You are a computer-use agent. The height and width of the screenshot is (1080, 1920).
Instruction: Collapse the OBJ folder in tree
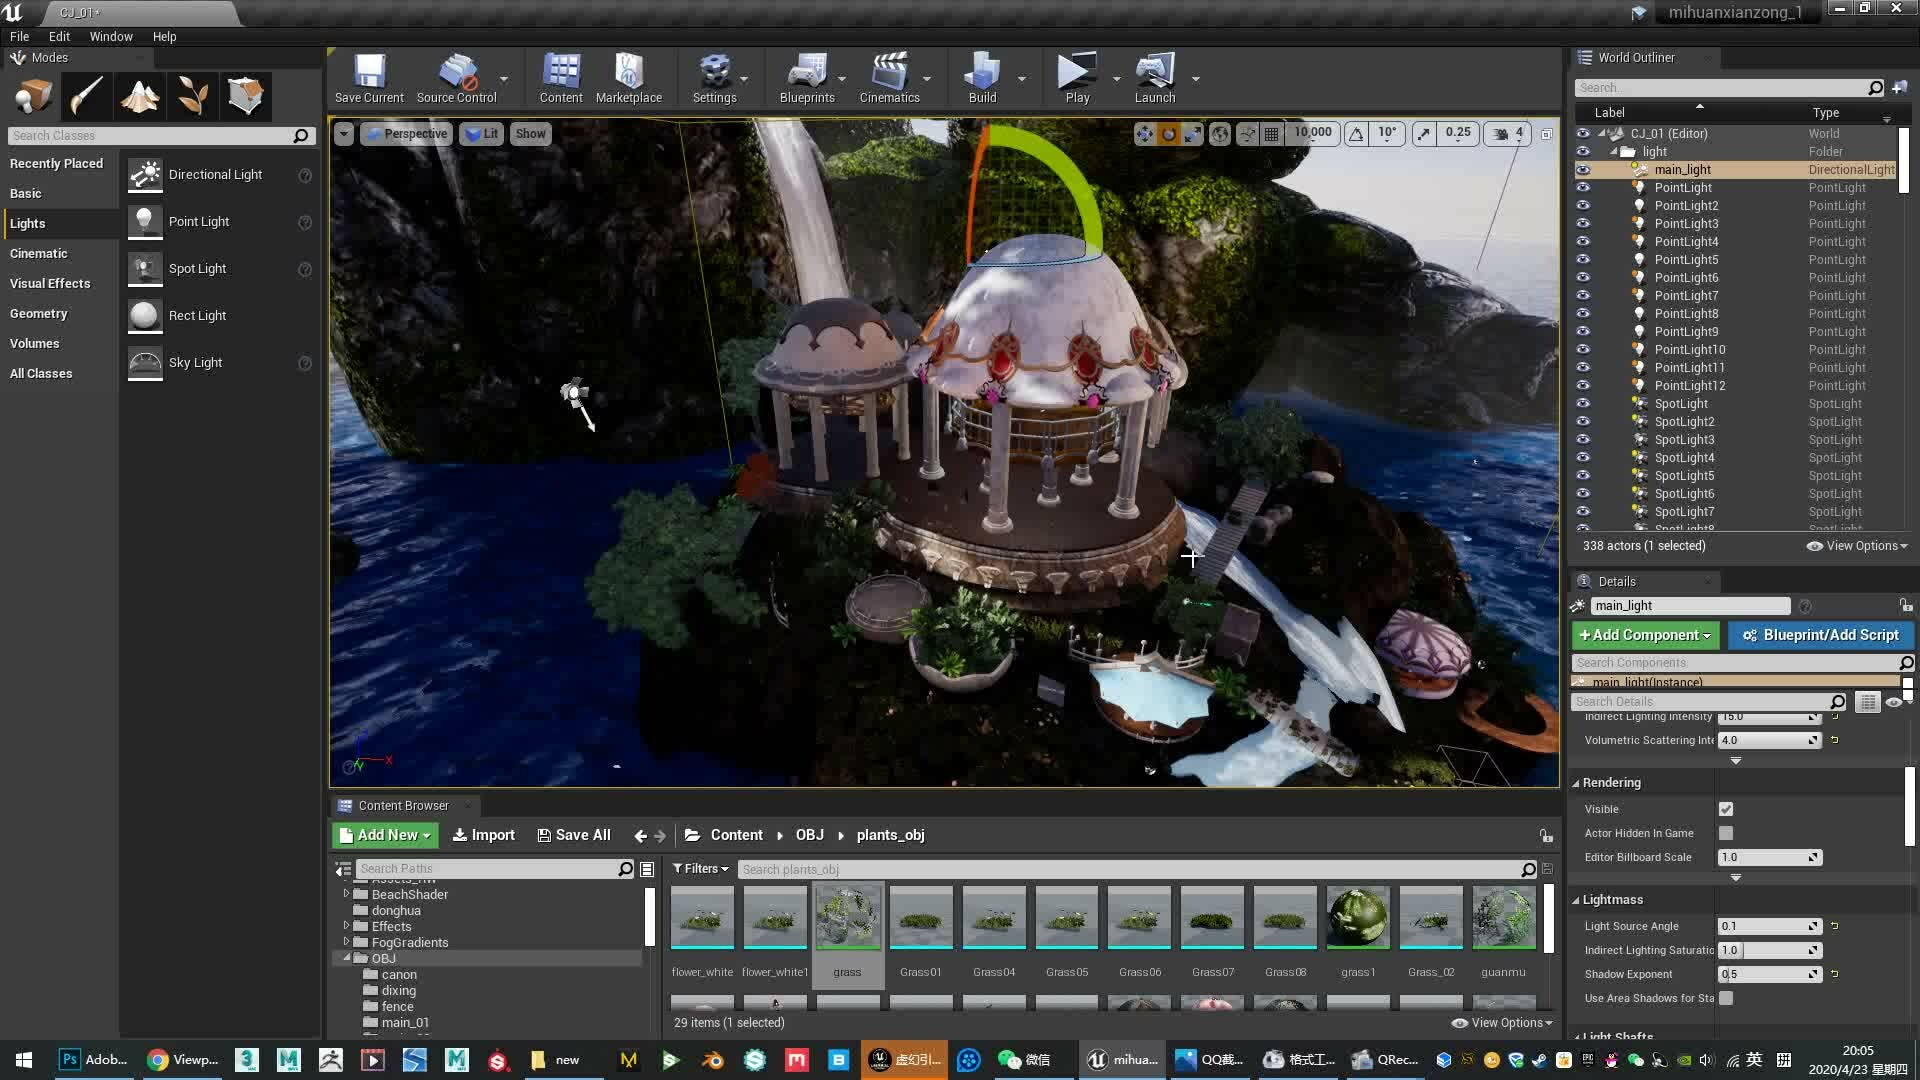pyautogui.click(x=347, y=958)
